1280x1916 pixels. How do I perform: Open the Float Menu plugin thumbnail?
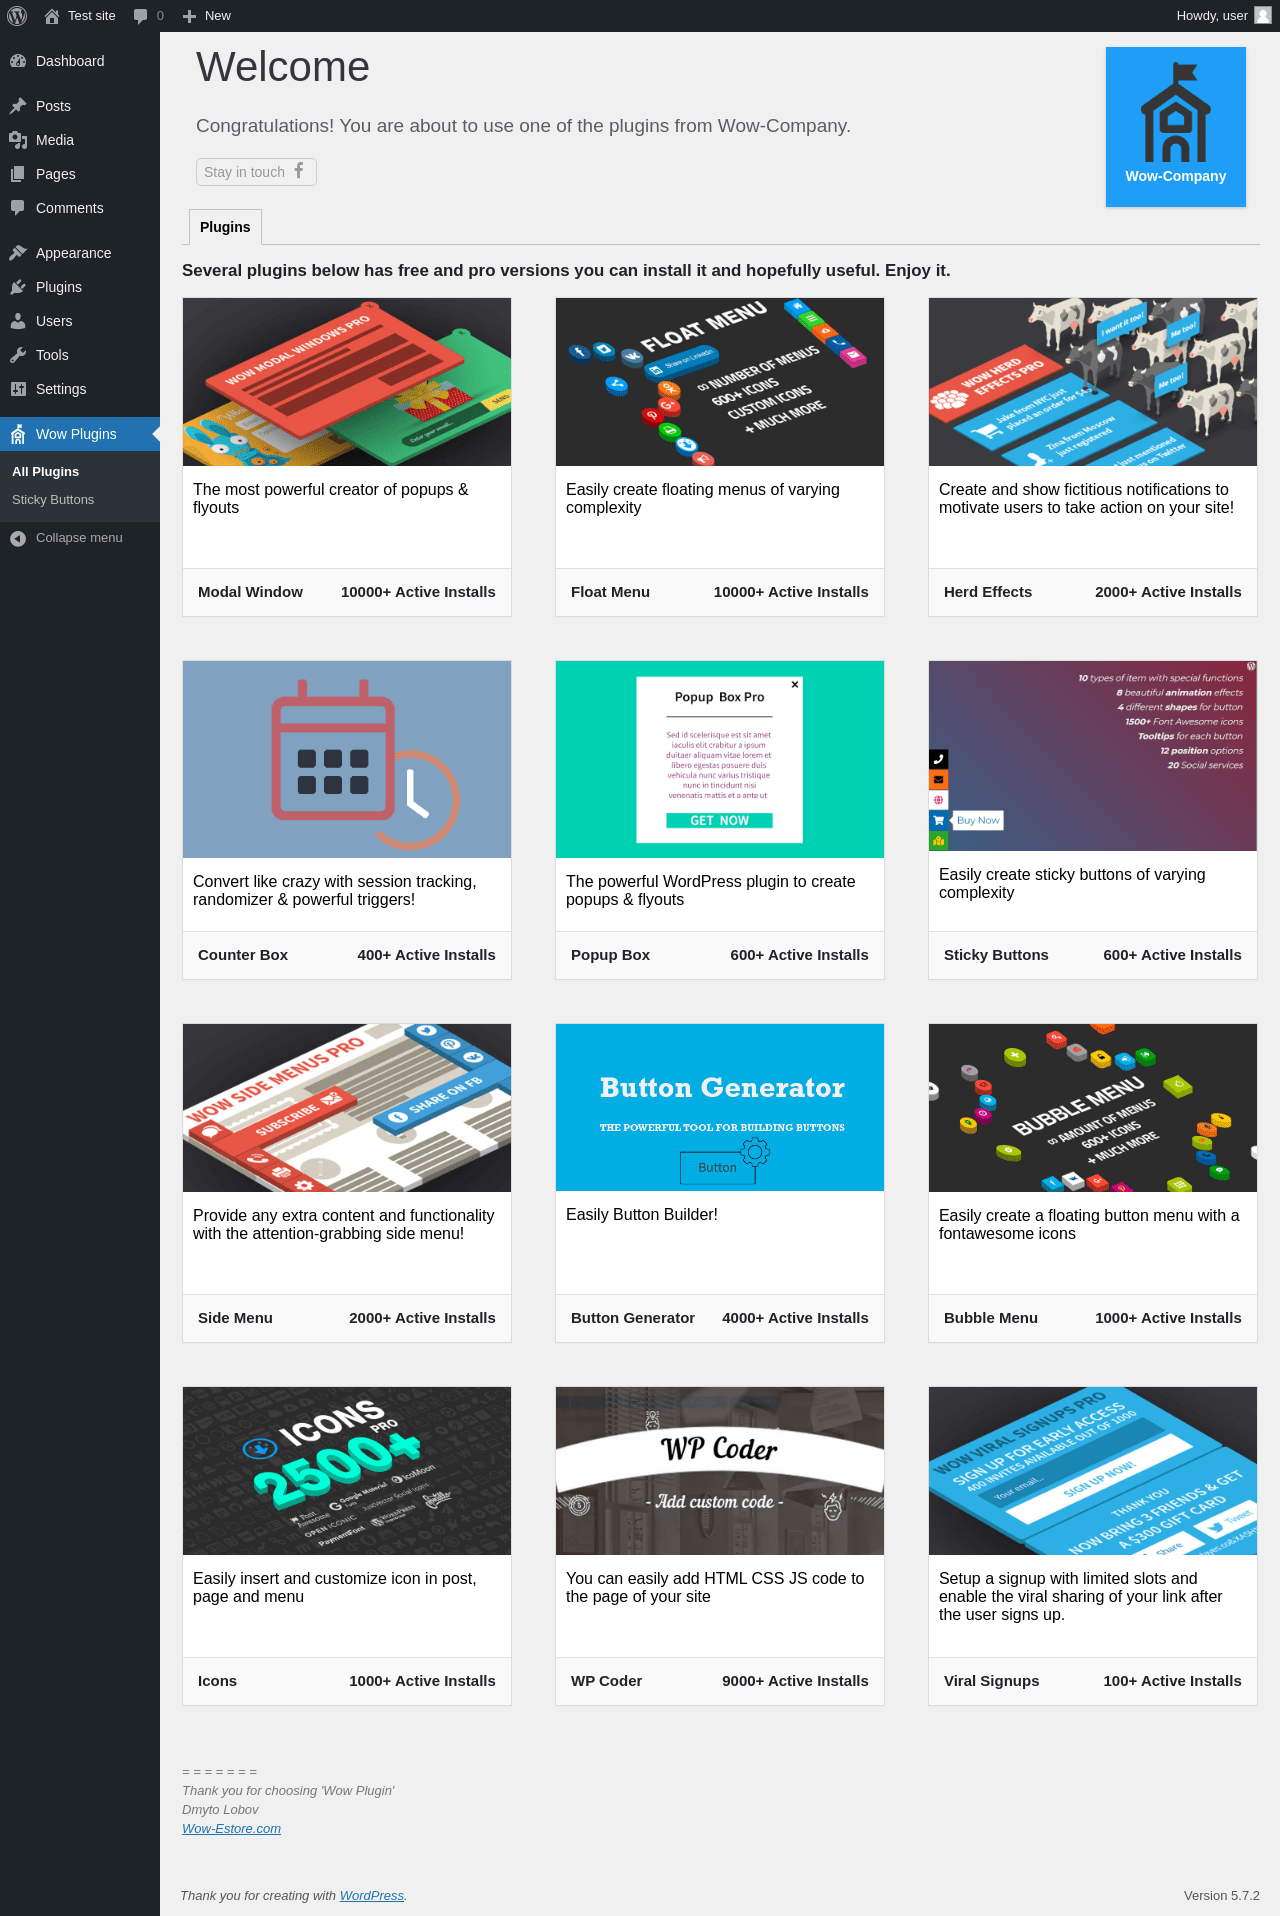point(720,382)
